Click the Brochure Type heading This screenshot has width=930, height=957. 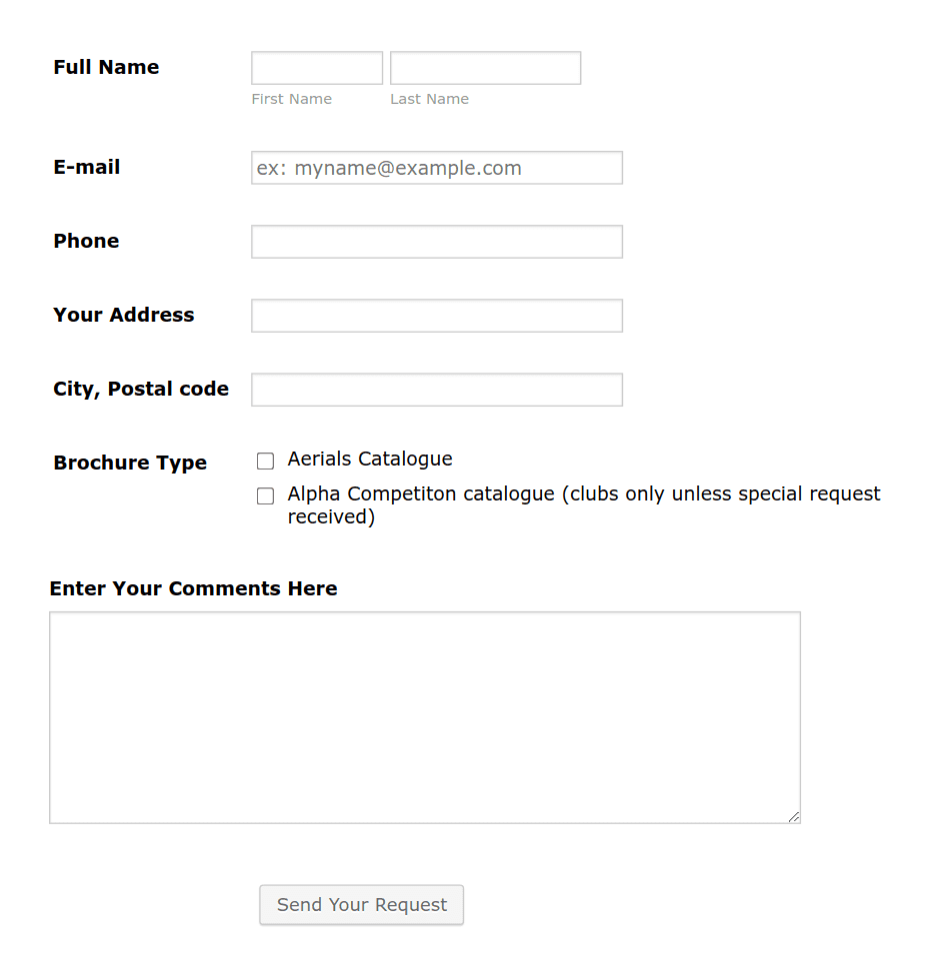click(130, 462)
